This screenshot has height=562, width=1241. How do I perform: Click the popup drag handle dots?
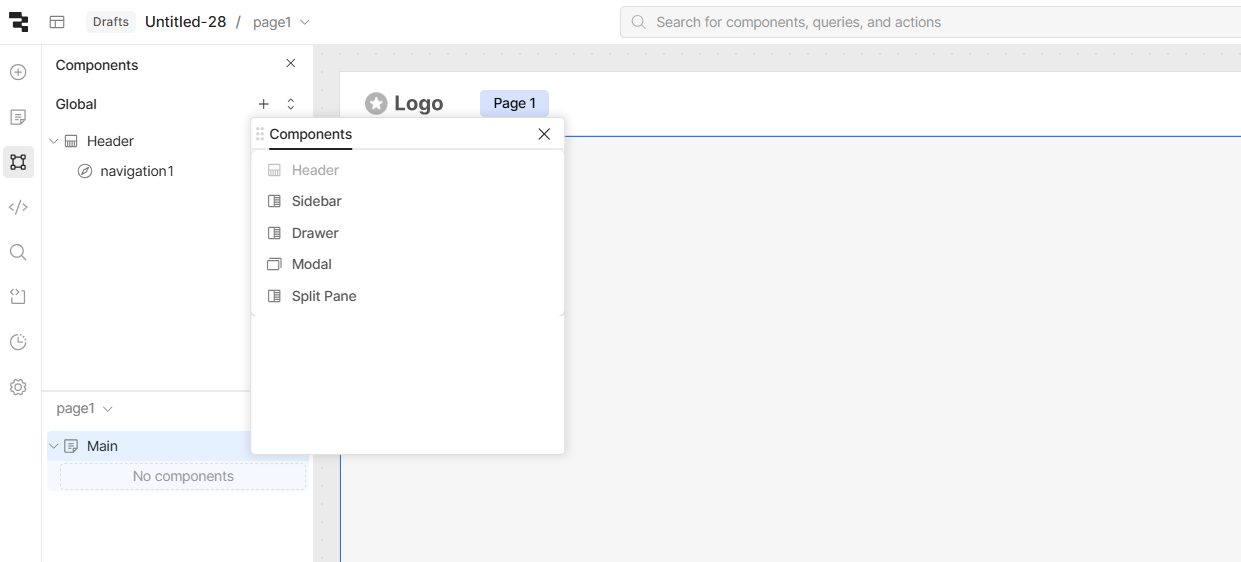pyautogui.click(x=260, y=134)
